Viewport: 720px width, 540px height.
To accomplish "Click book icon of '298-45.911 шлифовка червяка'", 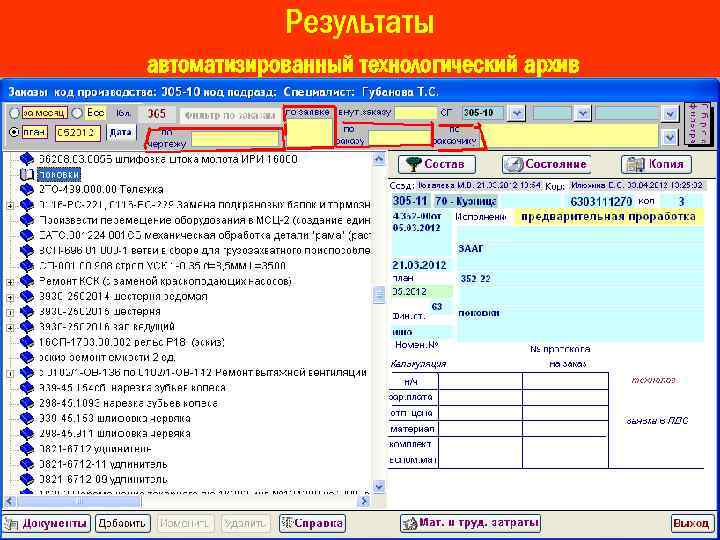I will pos(27,433).
